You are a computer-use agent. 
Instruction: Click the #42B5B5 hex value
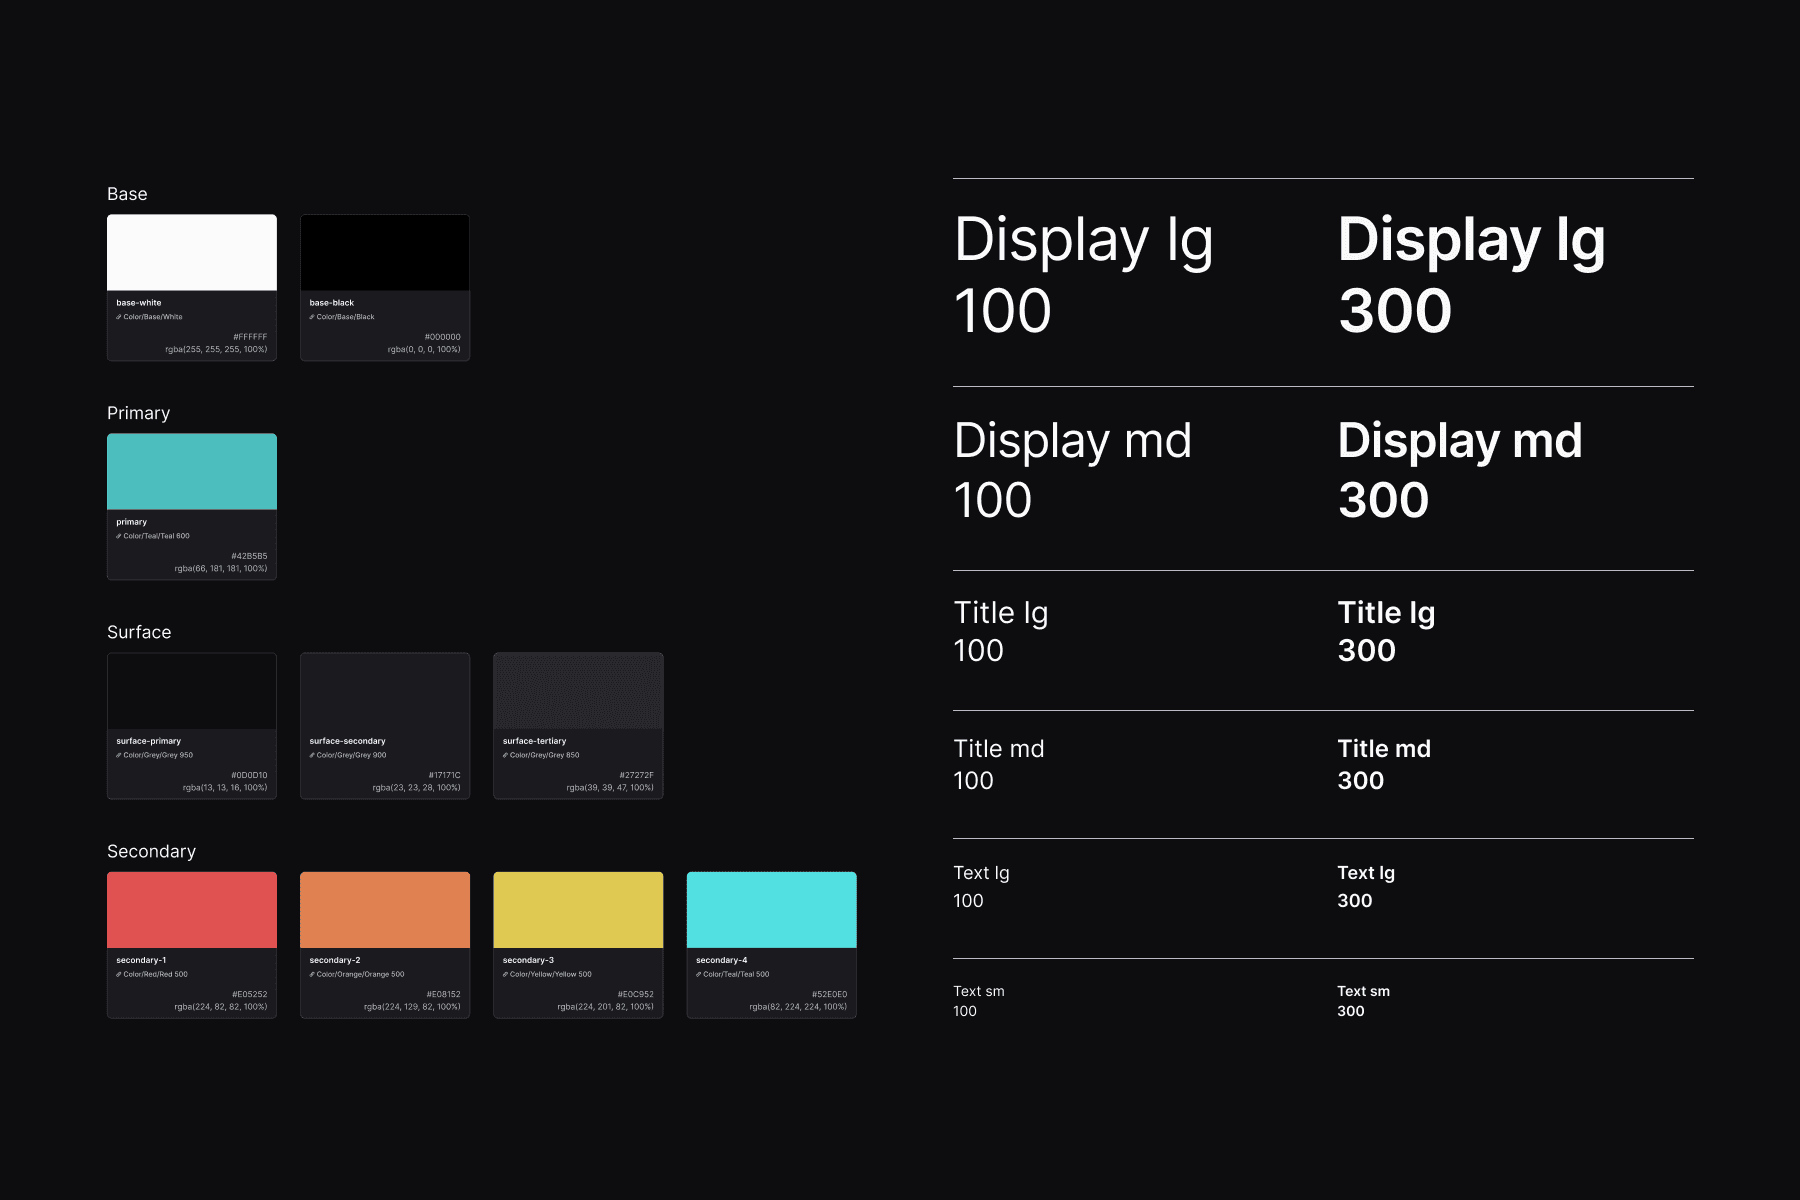[x=249, y=556]
